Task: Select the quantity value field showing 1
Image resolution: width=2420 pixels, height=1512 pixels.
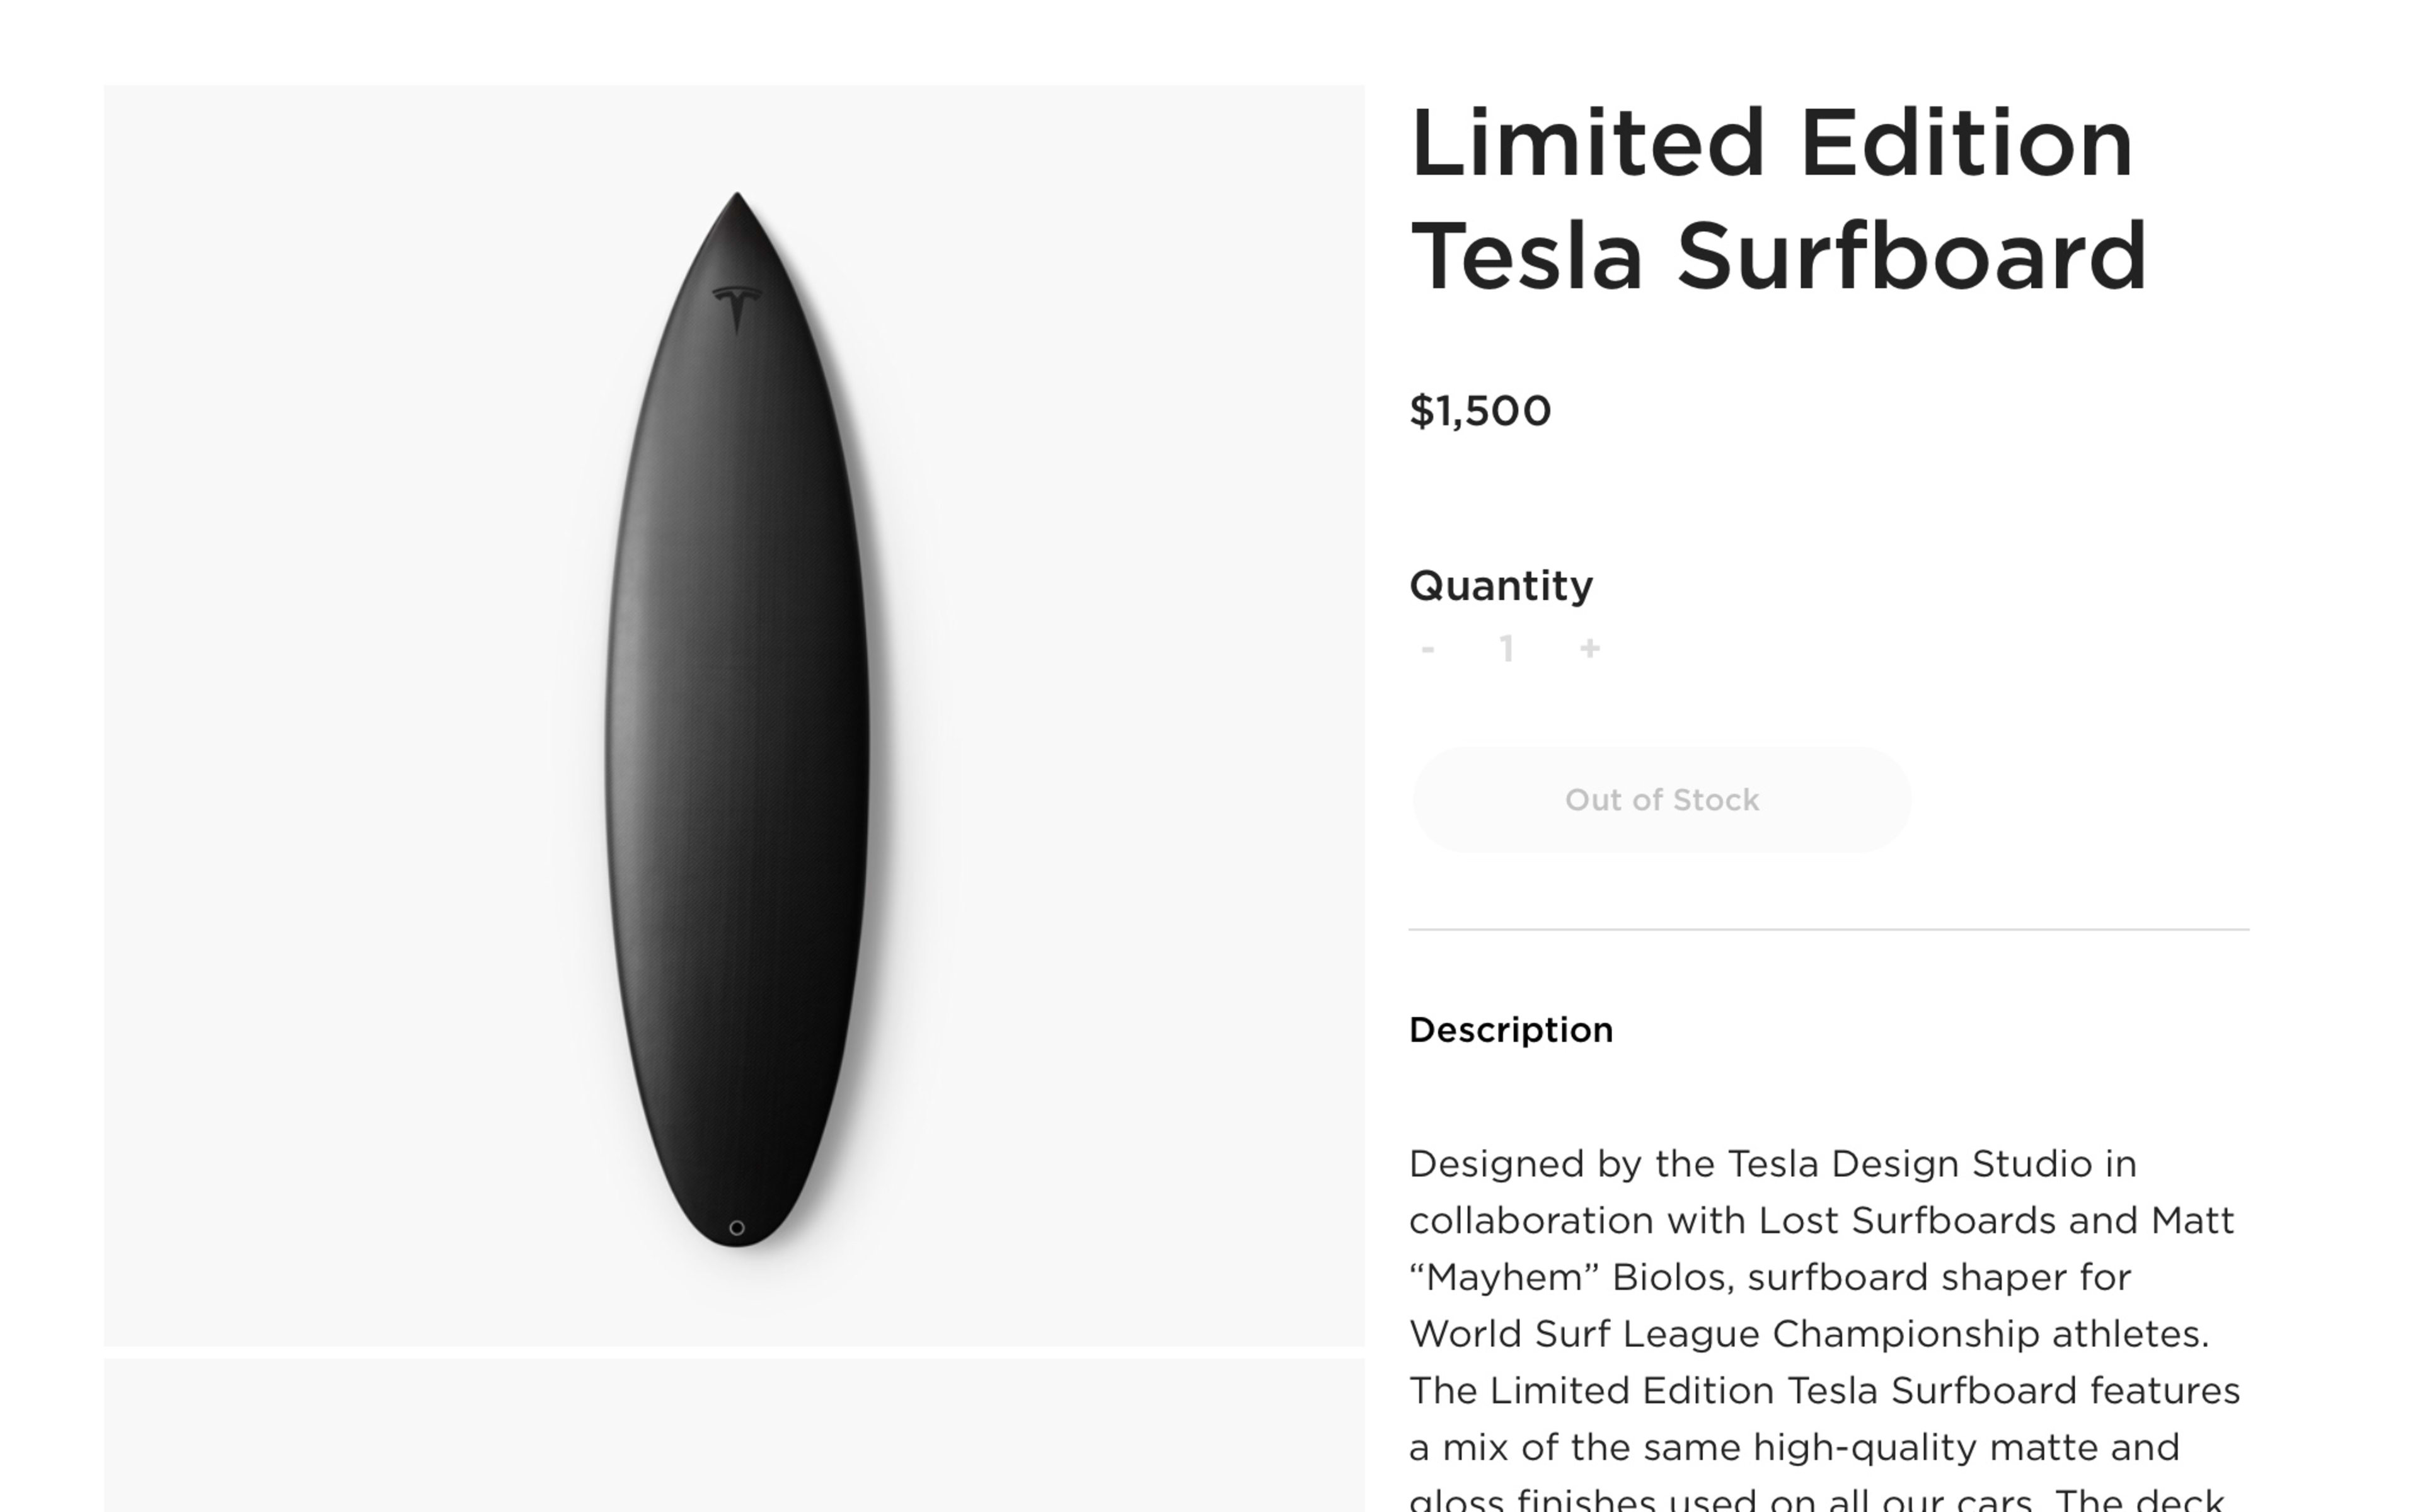Action: click(x=1507, y=650)
